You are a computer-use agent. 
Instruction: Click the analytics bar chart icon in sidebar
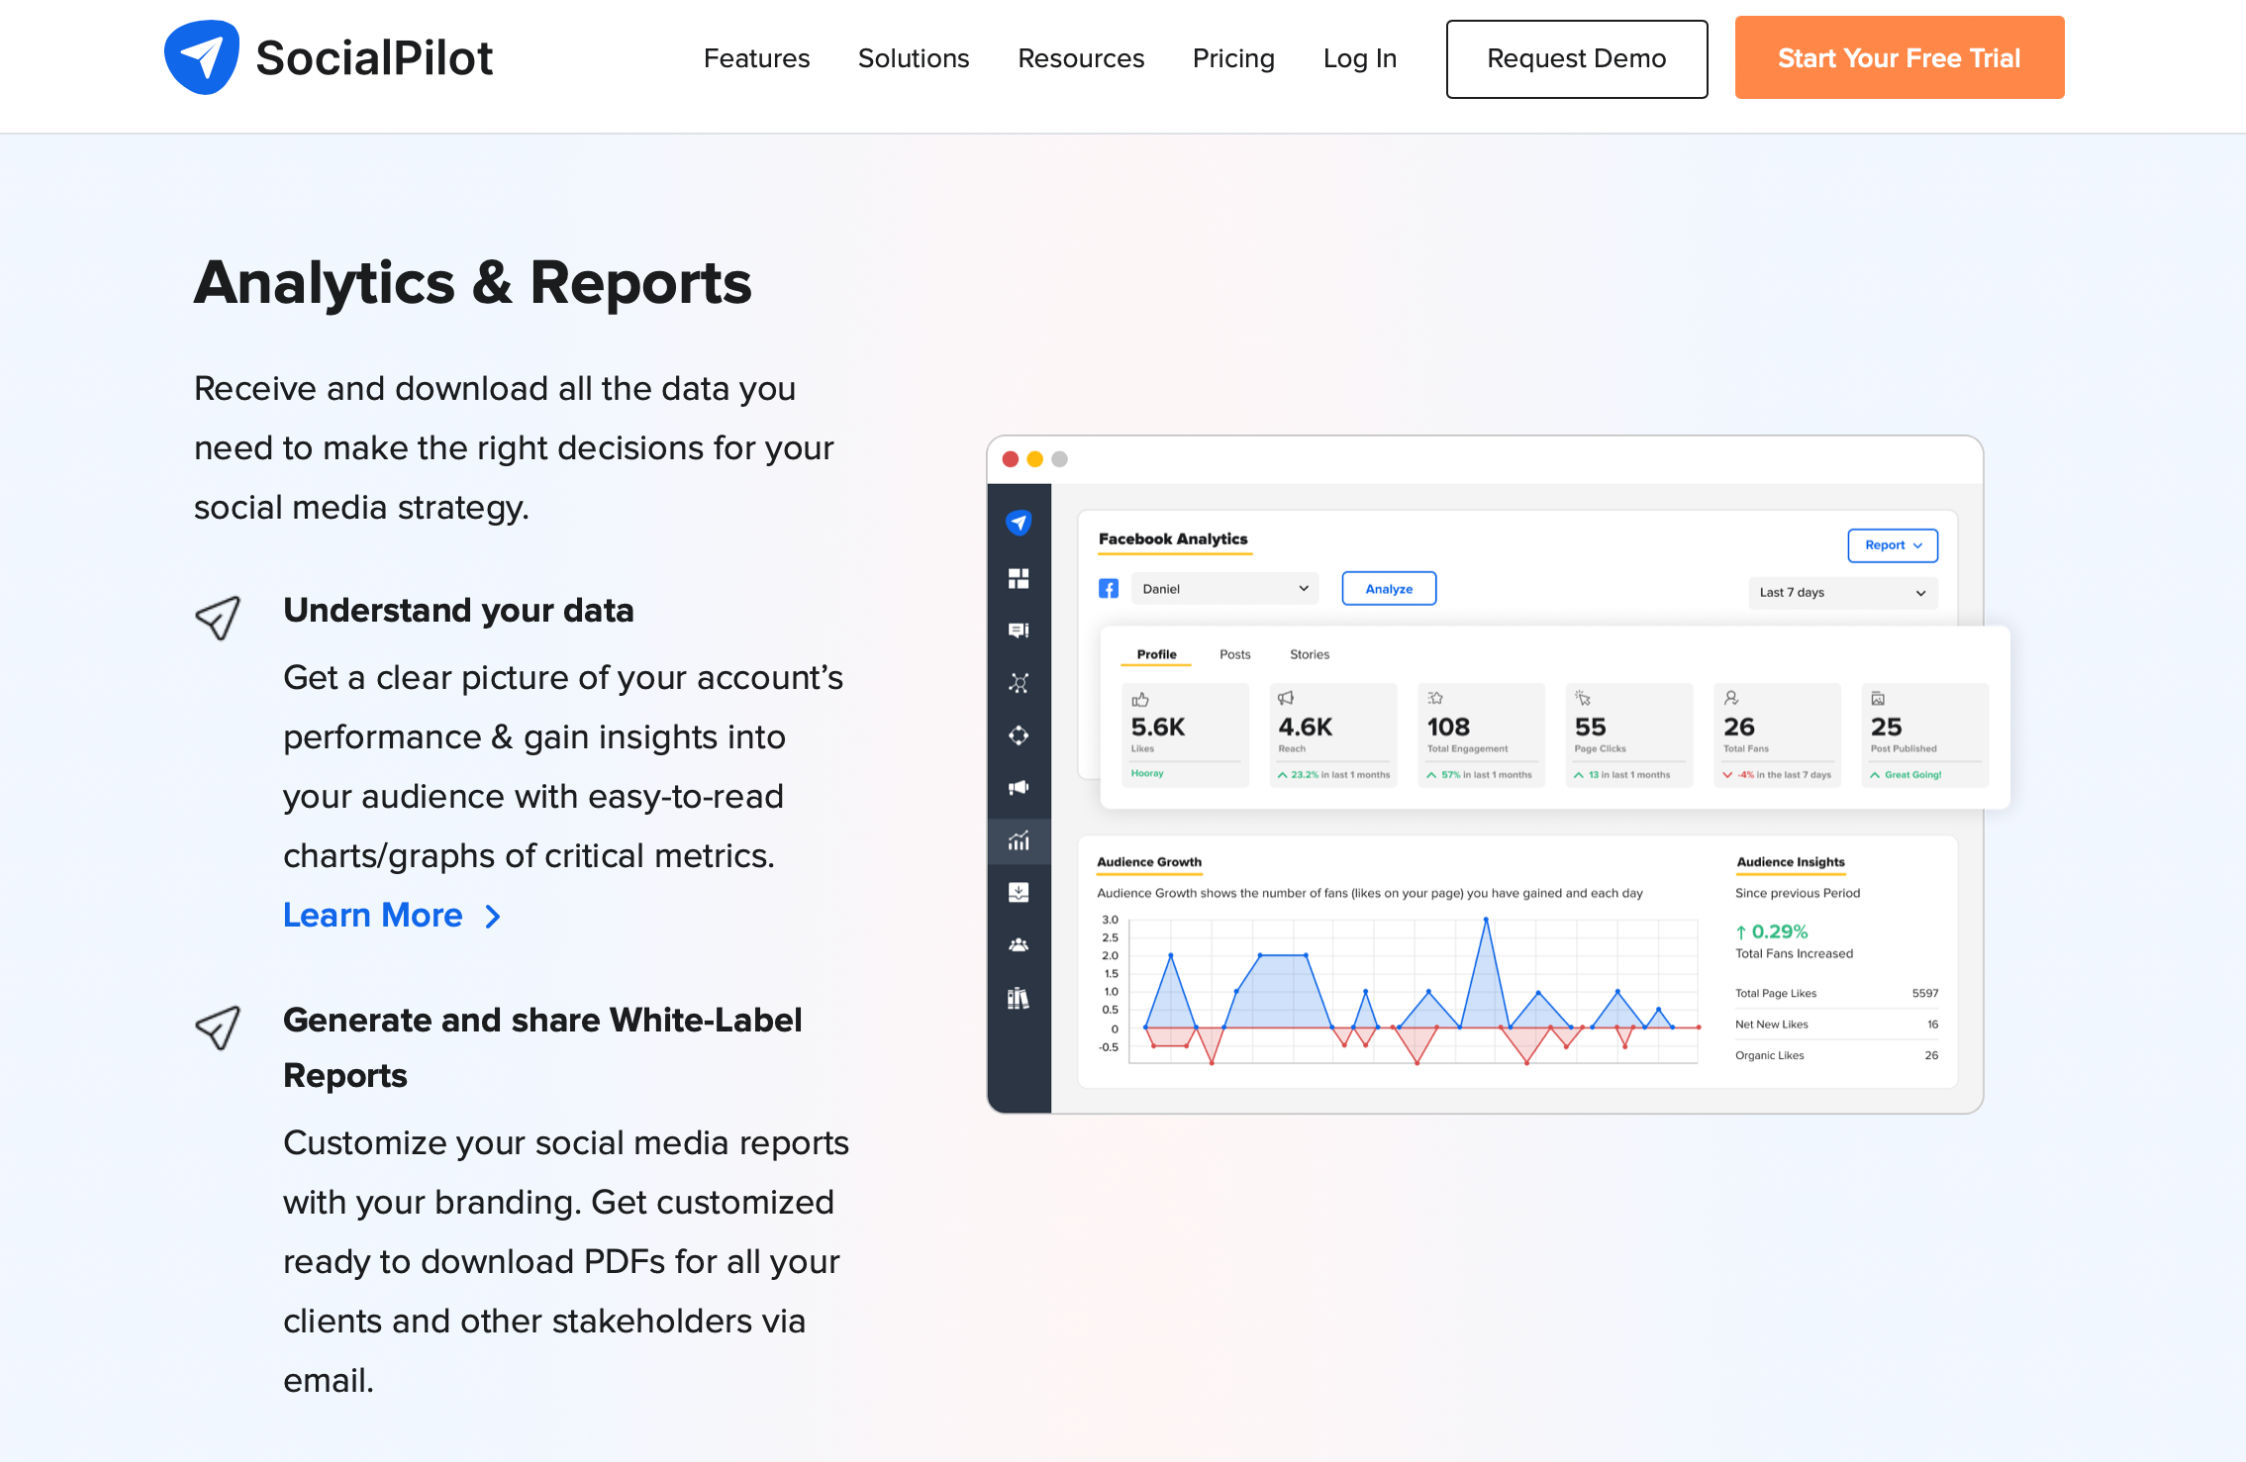point(1018,840)
